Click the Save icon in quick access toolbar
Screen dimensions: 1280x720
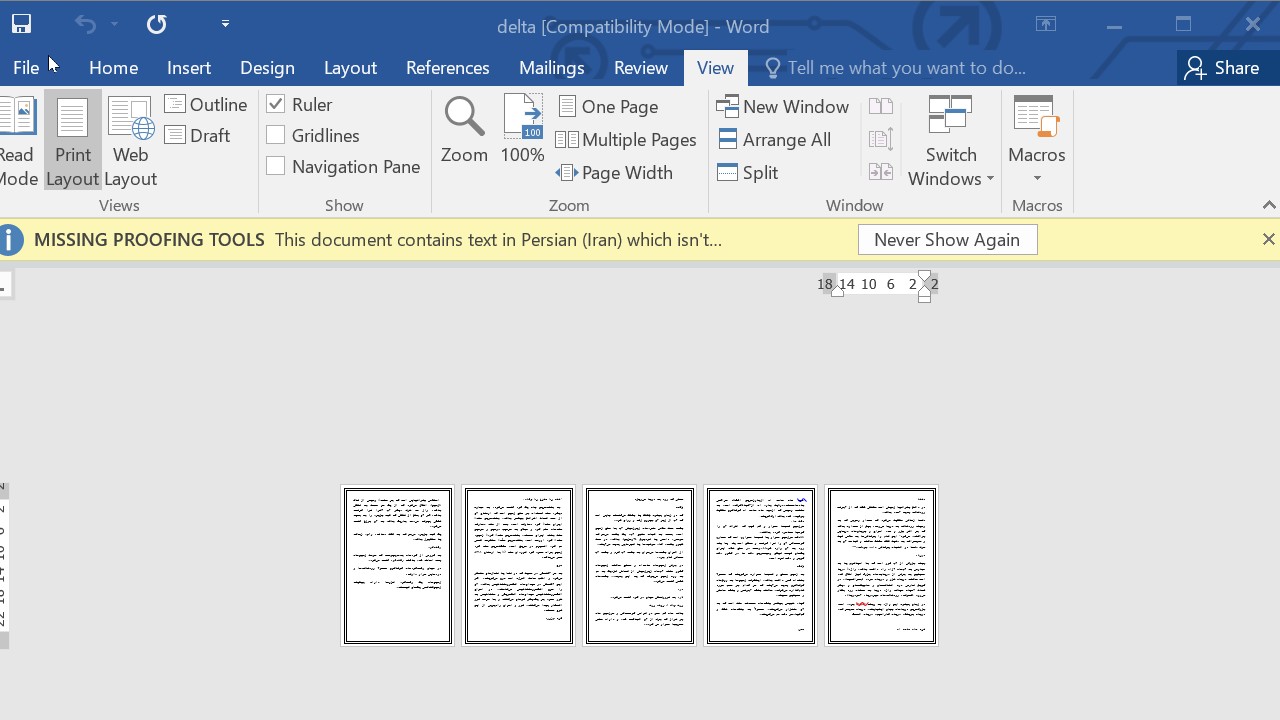[x=20, y=24]
